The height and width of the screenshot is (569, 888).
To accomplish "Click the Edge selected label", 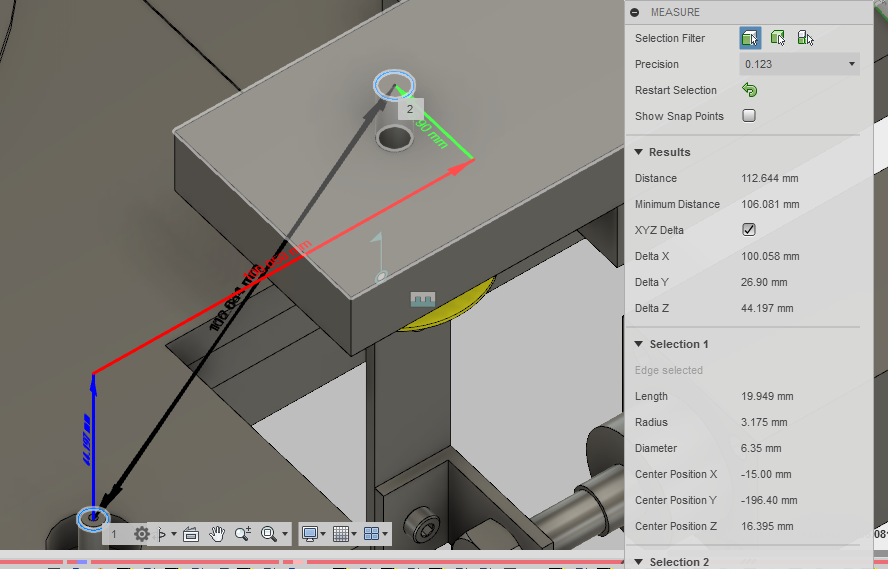I will click(x=668, y=370).
